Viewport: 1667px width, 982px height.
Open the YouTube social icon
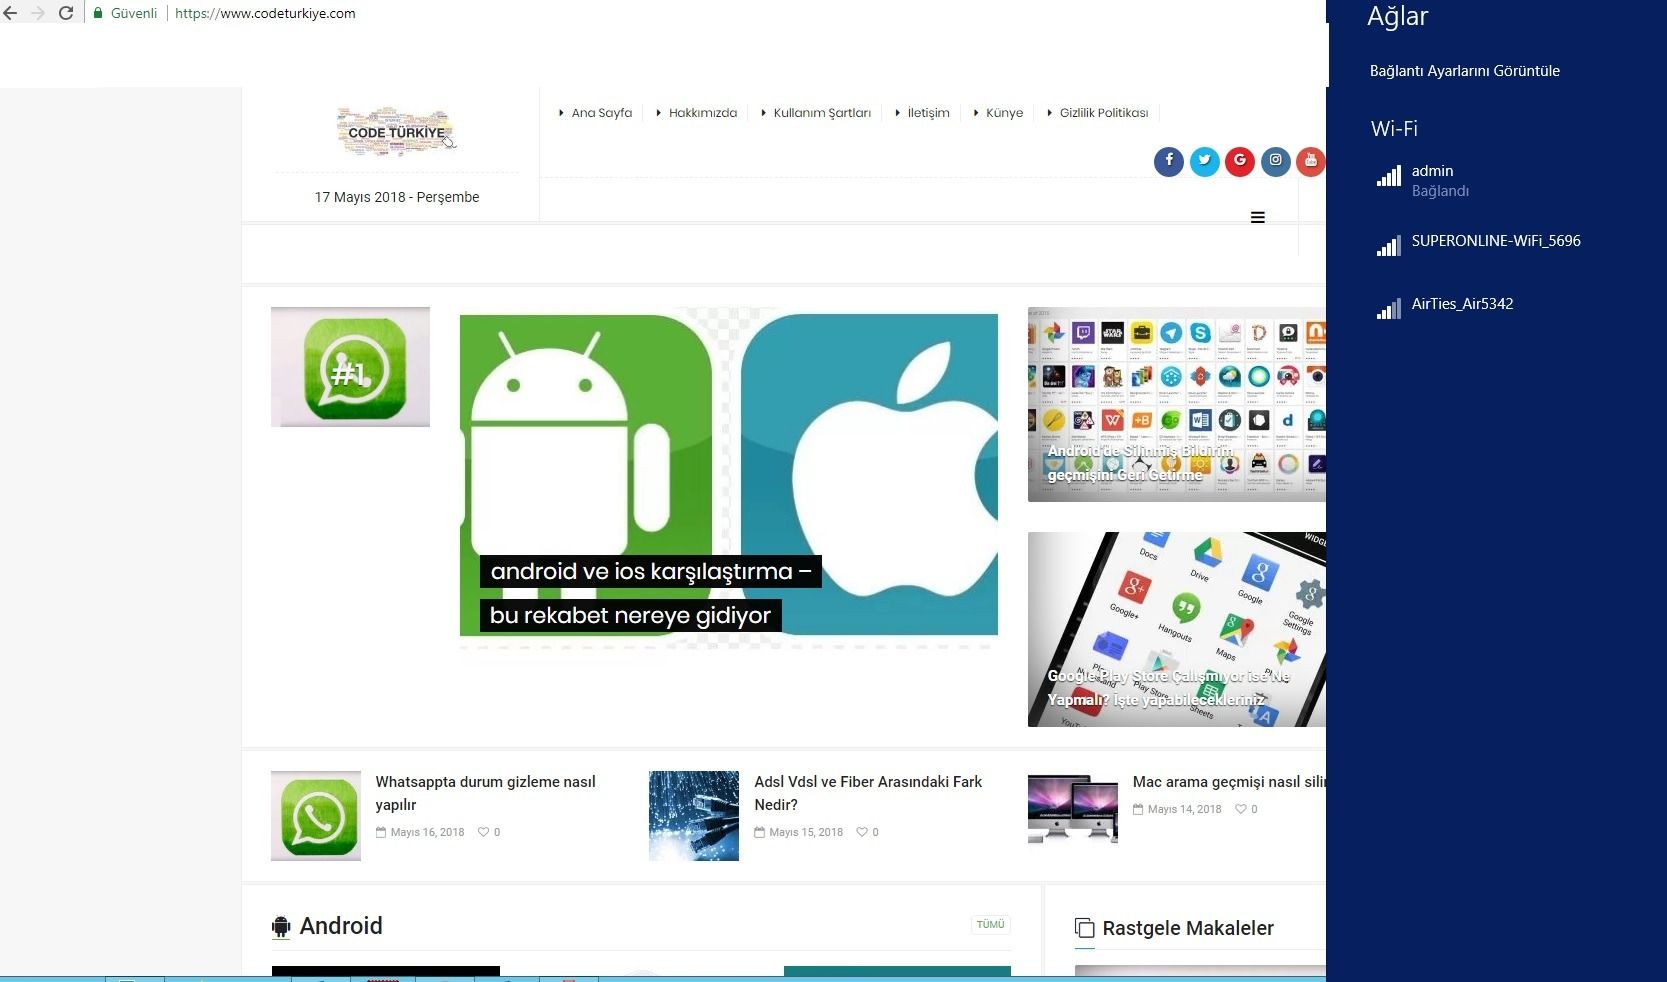tap(1311, 161)
